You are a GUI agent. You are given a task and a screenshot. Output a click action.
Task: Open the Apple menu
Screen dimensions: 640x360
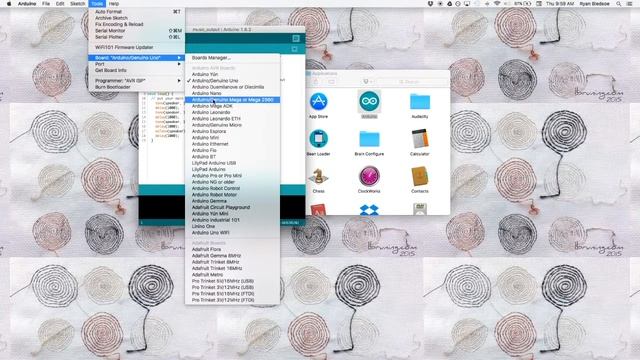coord(9,4)
